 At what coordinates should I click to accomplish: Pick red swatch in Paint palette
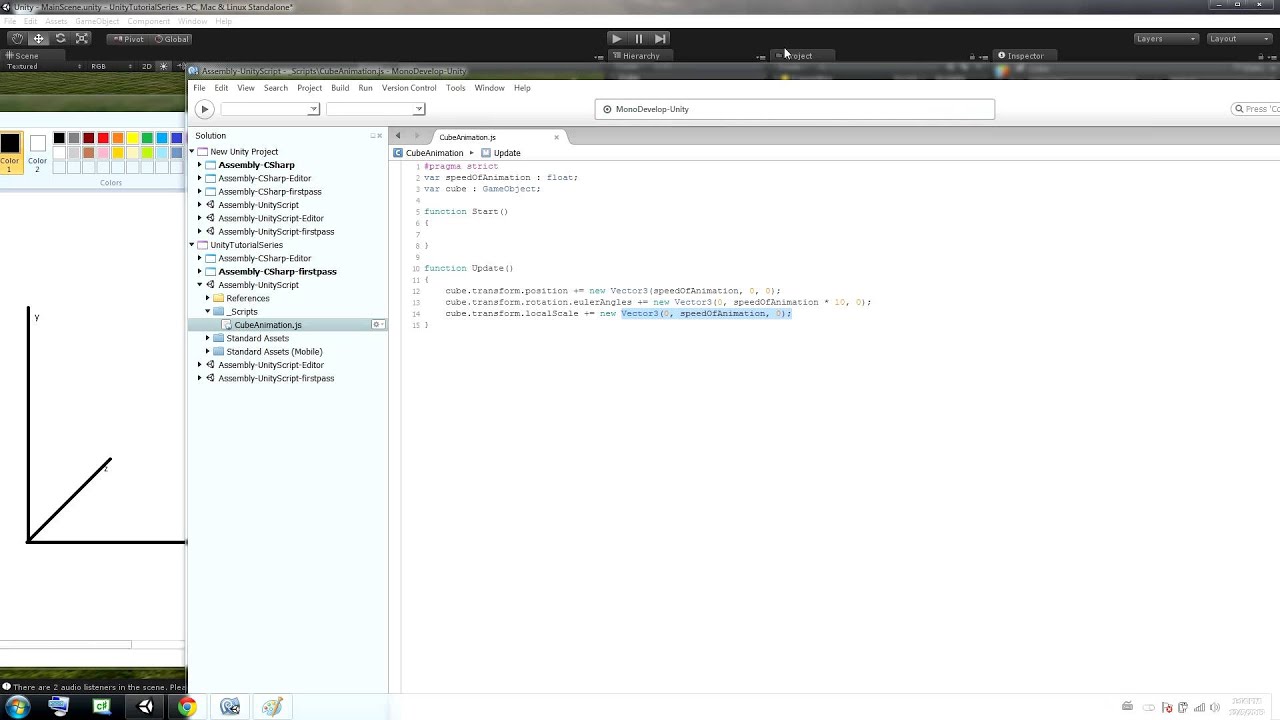click(103, 138)
